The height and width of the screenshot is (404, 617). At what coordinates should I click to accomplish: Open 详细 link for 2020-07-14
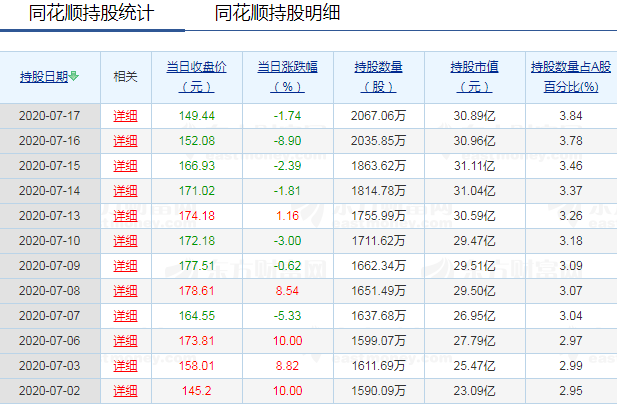click(x=125, y=191)
